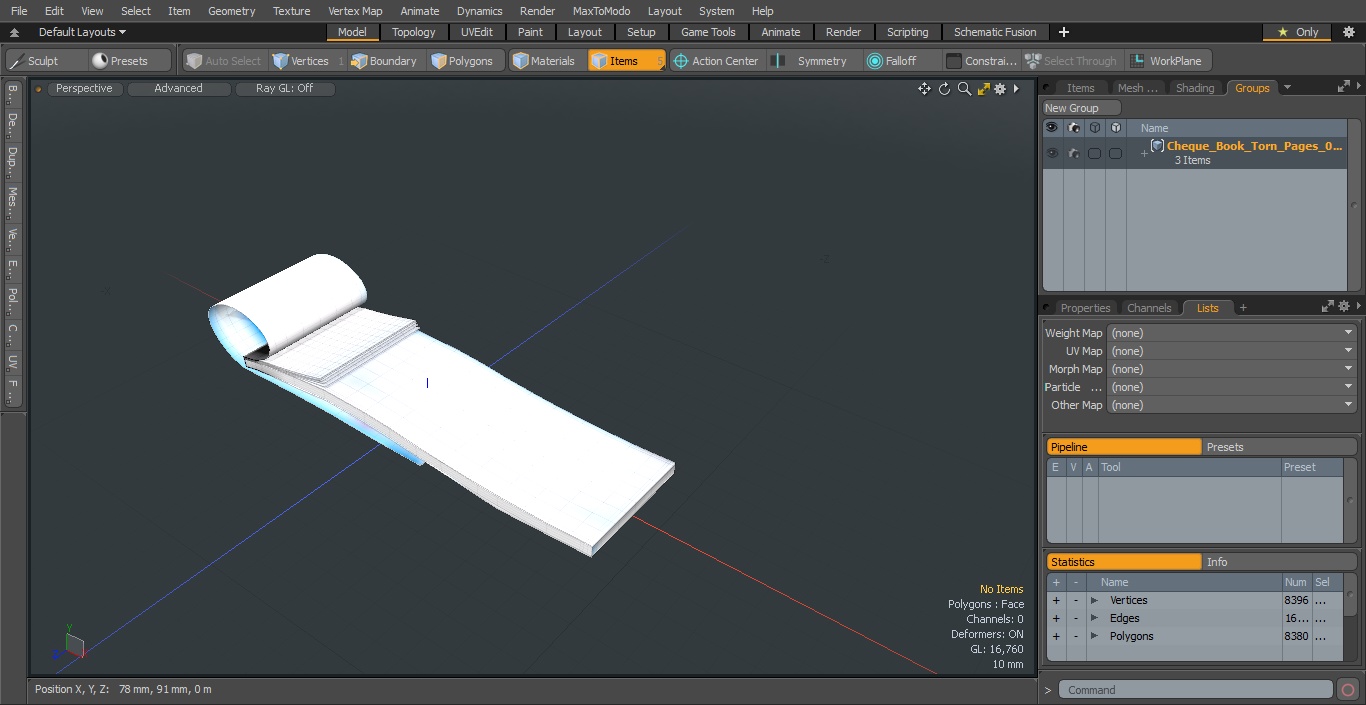1366x705 pixels.
Task: Click into the Command input field
Action: pos(1195,690)
